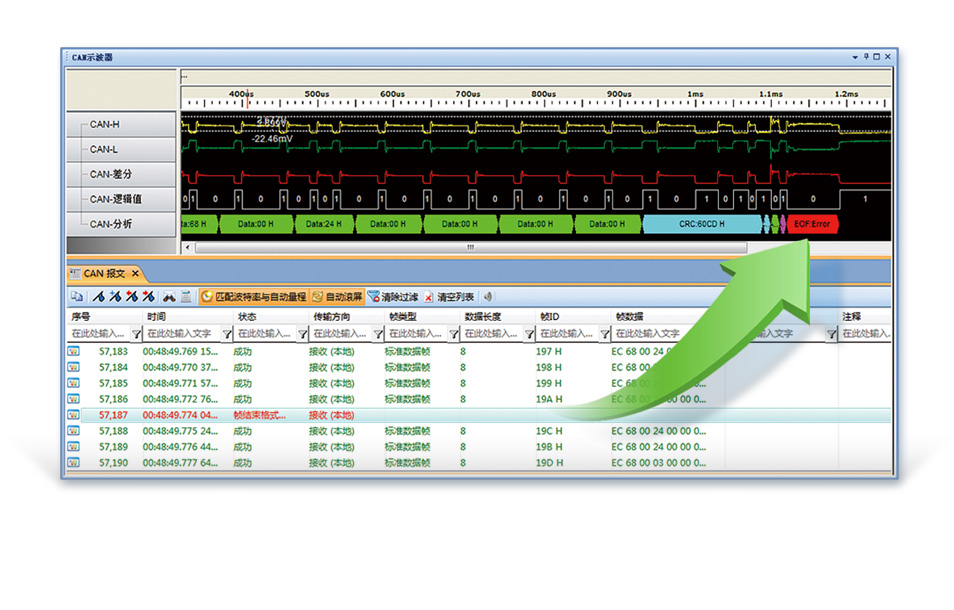The height and width of the screenshot is (610, 954).
Task: Open filter dropdown for 序号 column
Action: pos(134,335)
